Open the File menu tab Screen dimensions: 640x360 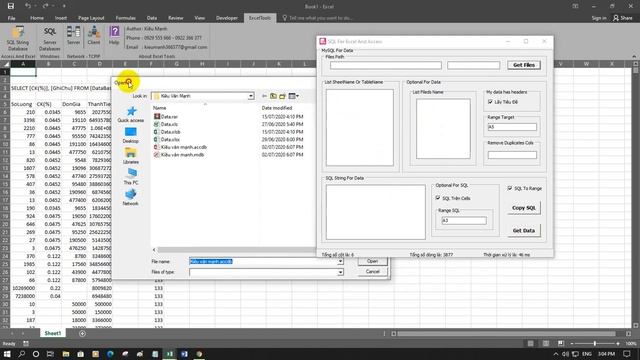pos(11,18)
